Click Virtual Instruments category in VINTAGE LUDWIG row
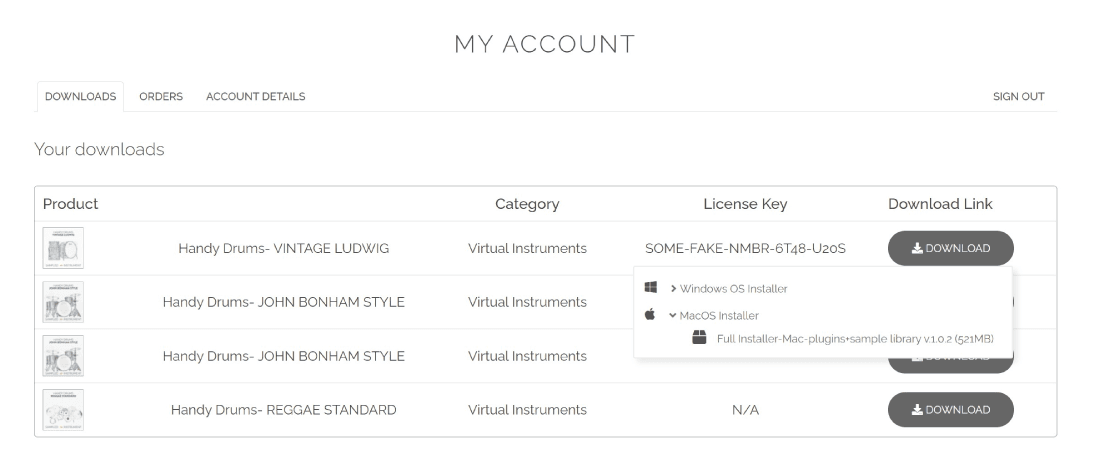The height and width of the screenshot is (454, 1095). (527, 249)
